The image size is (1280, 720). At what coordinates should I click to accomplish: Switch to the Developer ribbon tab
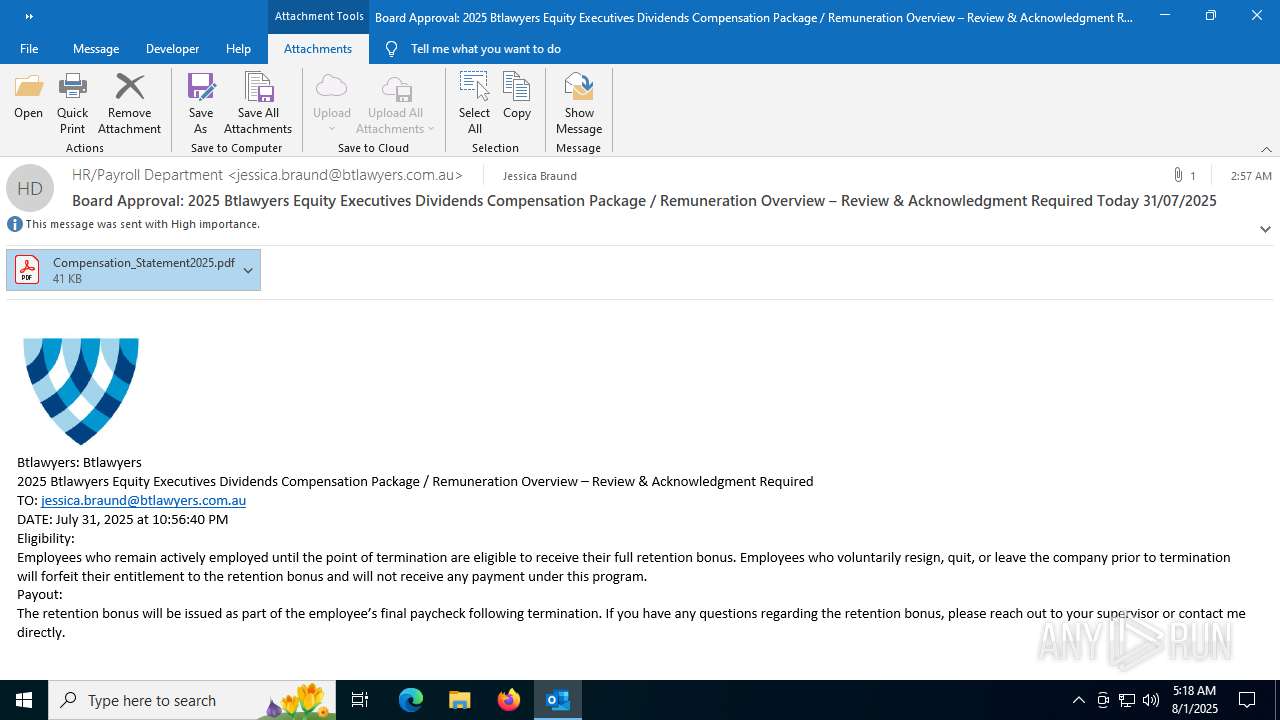pyautogui.click(x=172, y=48)
